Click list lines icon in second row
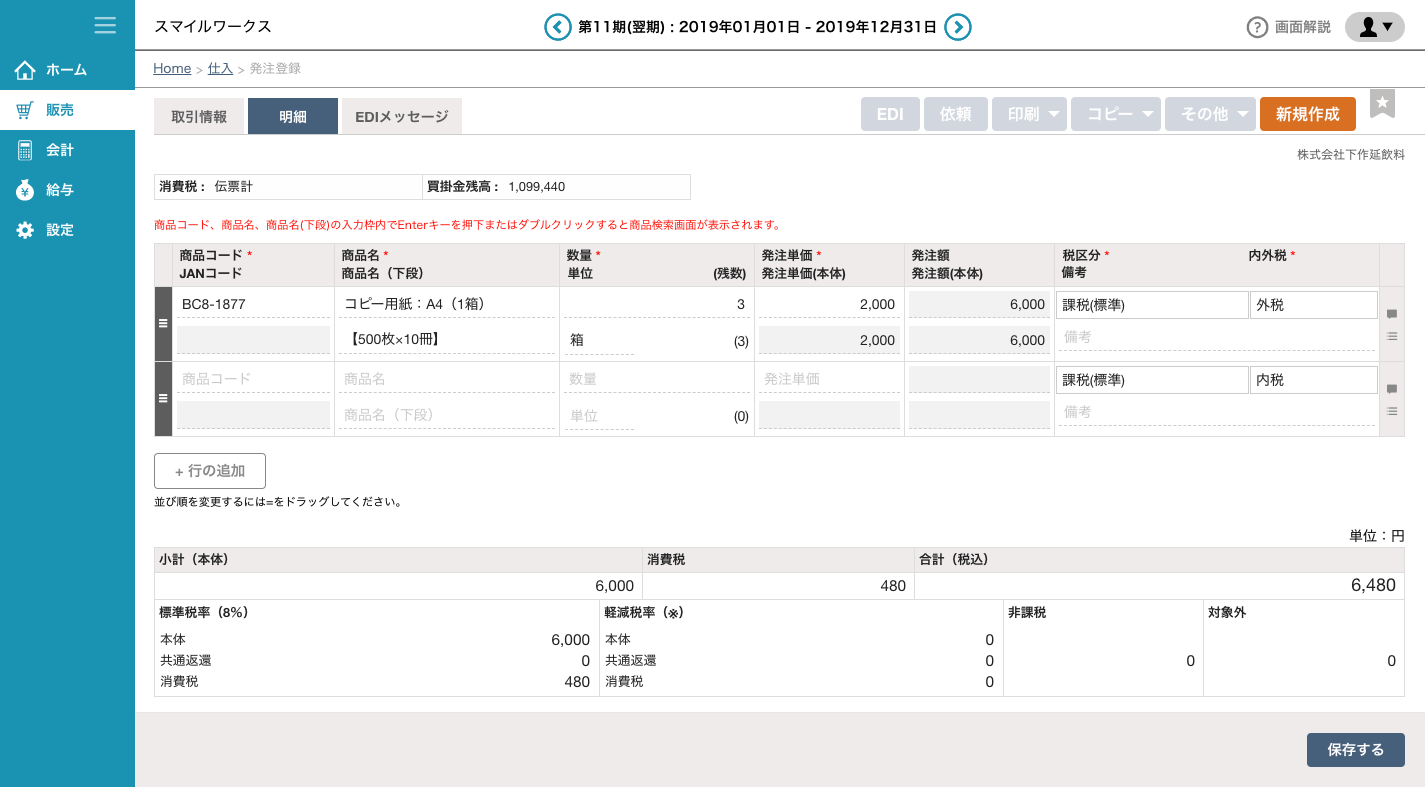The width and height of the screenshot is (1425, 787). point(1392,411)
